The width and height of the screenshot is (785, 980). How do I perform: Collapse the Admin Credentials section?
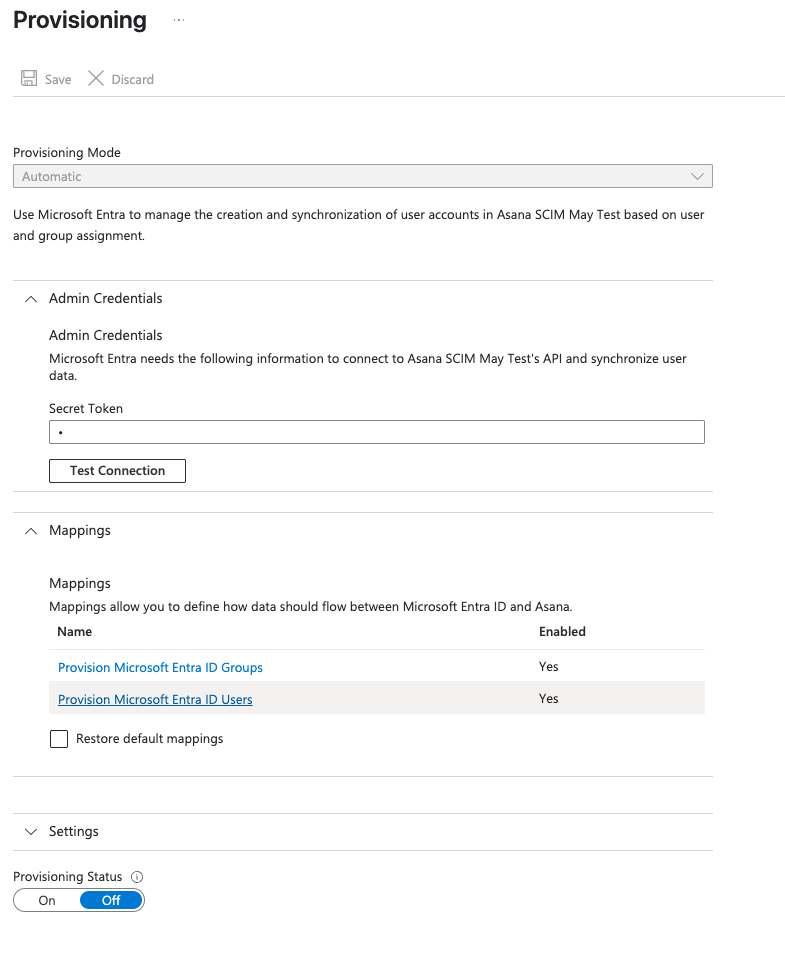coord(31,298)
